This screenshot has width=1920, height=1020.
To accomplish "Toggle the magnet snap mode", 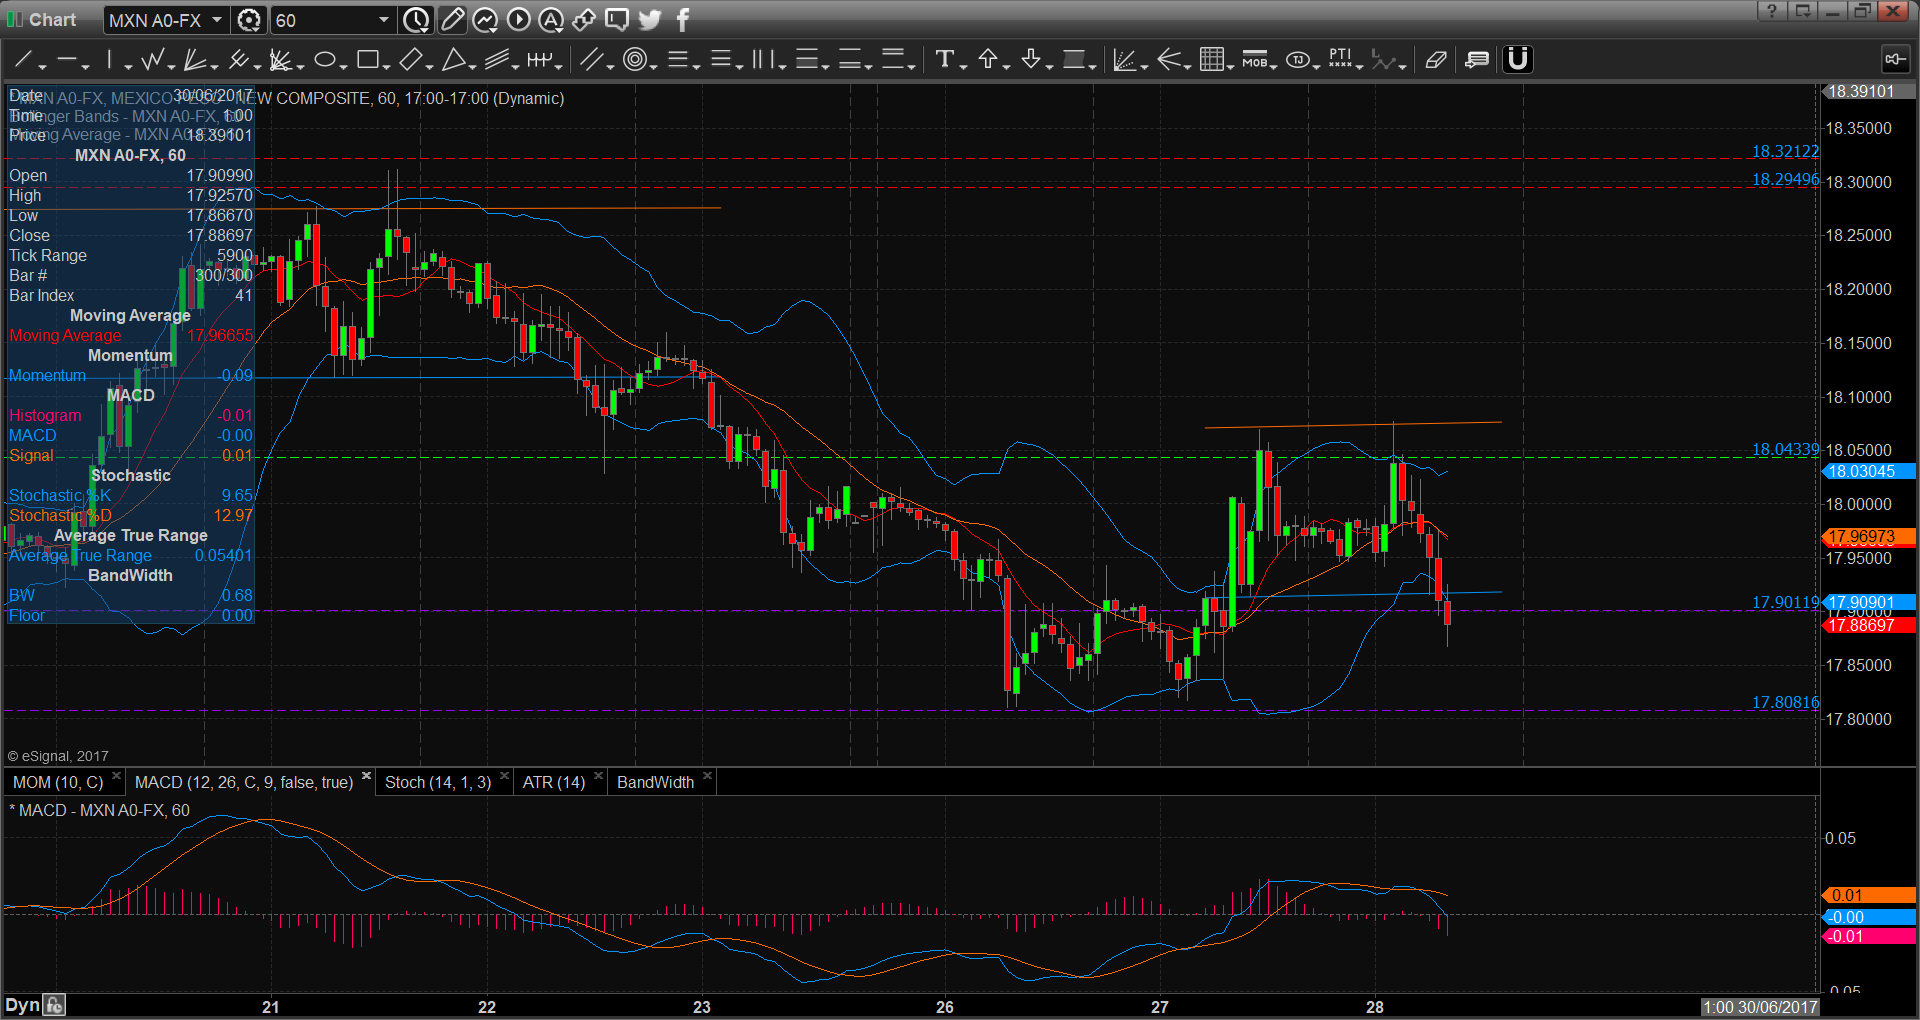I will (x=1517, y=60).
